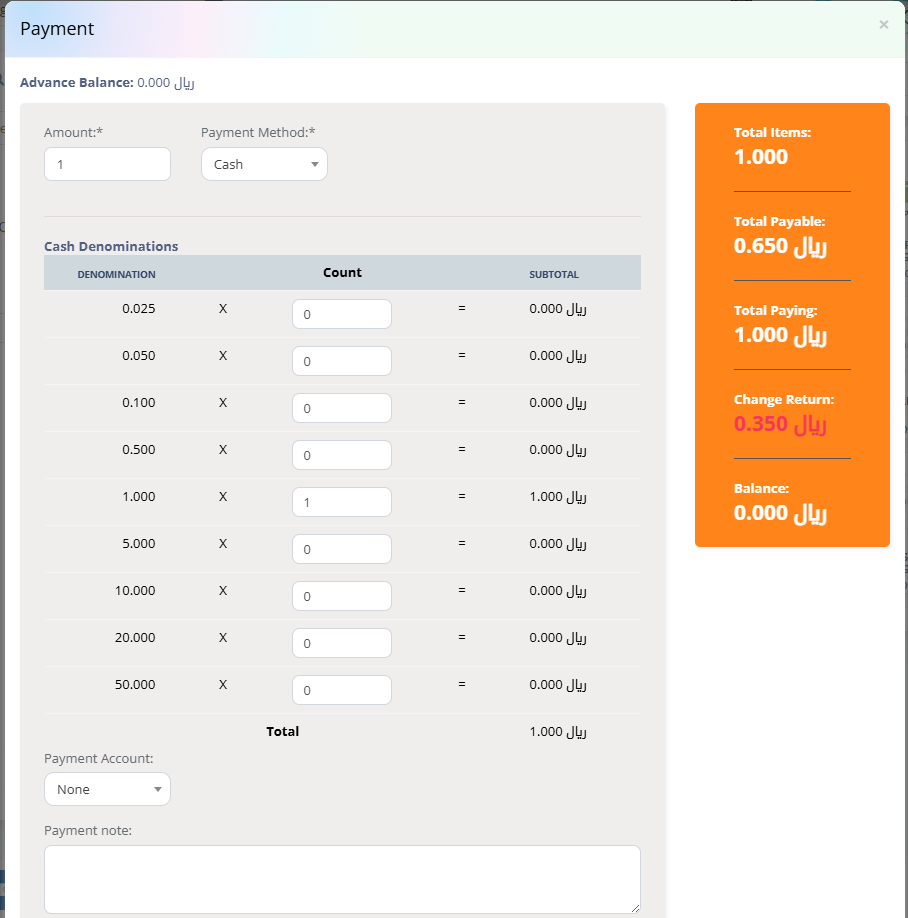Click the 20.000 denomination count box
The image size is (908, 918).
(x=341, y=642)
